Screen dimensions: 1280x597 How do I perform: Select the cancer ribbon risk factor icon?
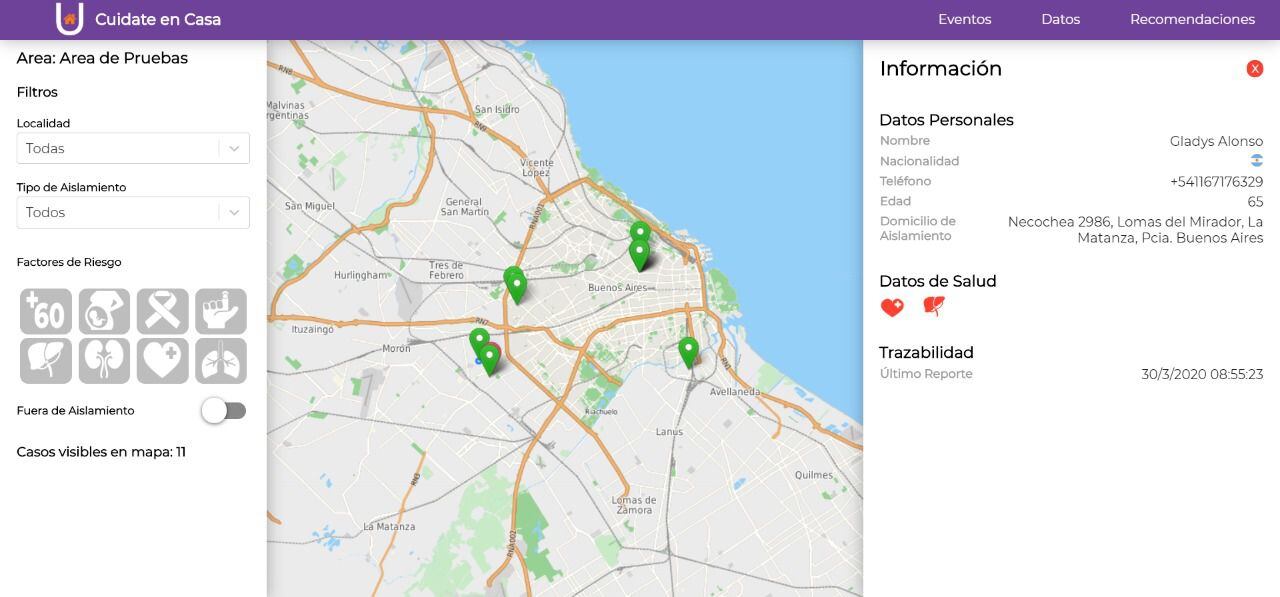click(x=162, y=311)
